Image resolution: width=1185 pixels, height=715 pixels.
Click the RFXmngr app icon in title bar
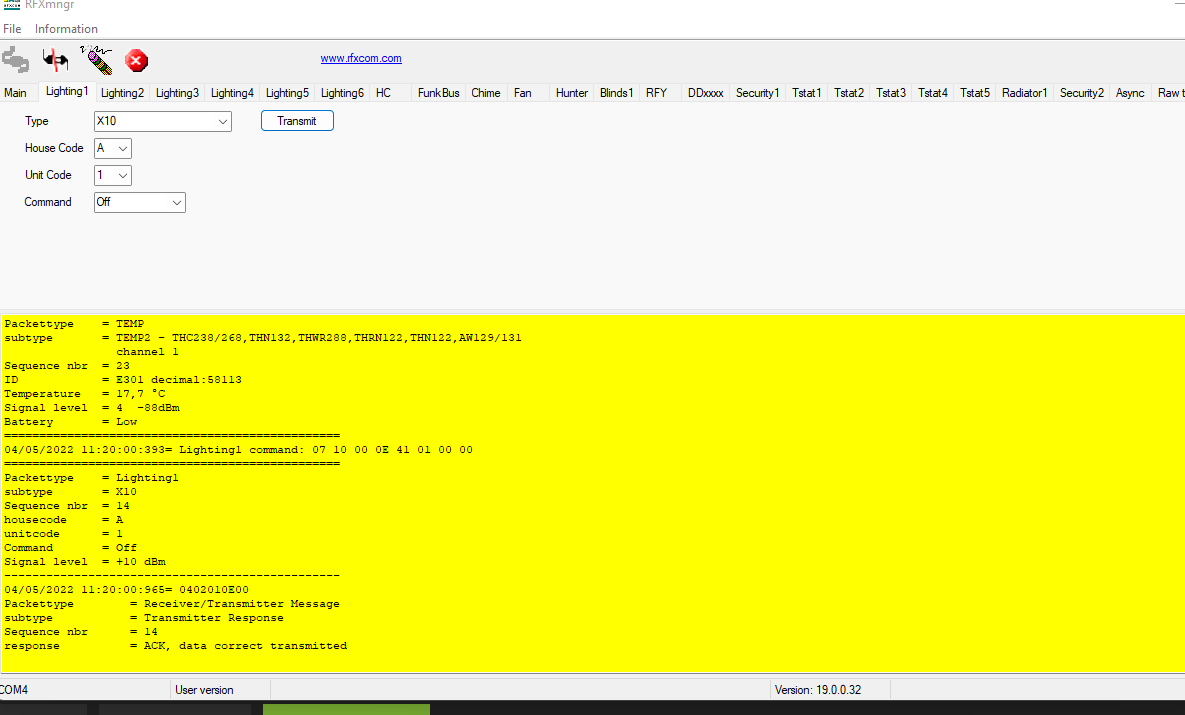11,5
